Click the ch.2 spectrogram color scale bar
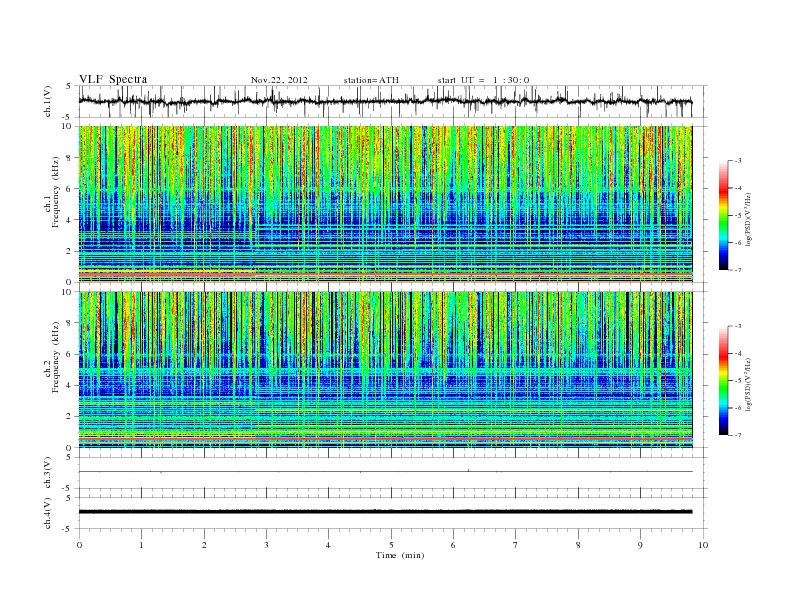The image size is (792, 612). pos(723,381)
